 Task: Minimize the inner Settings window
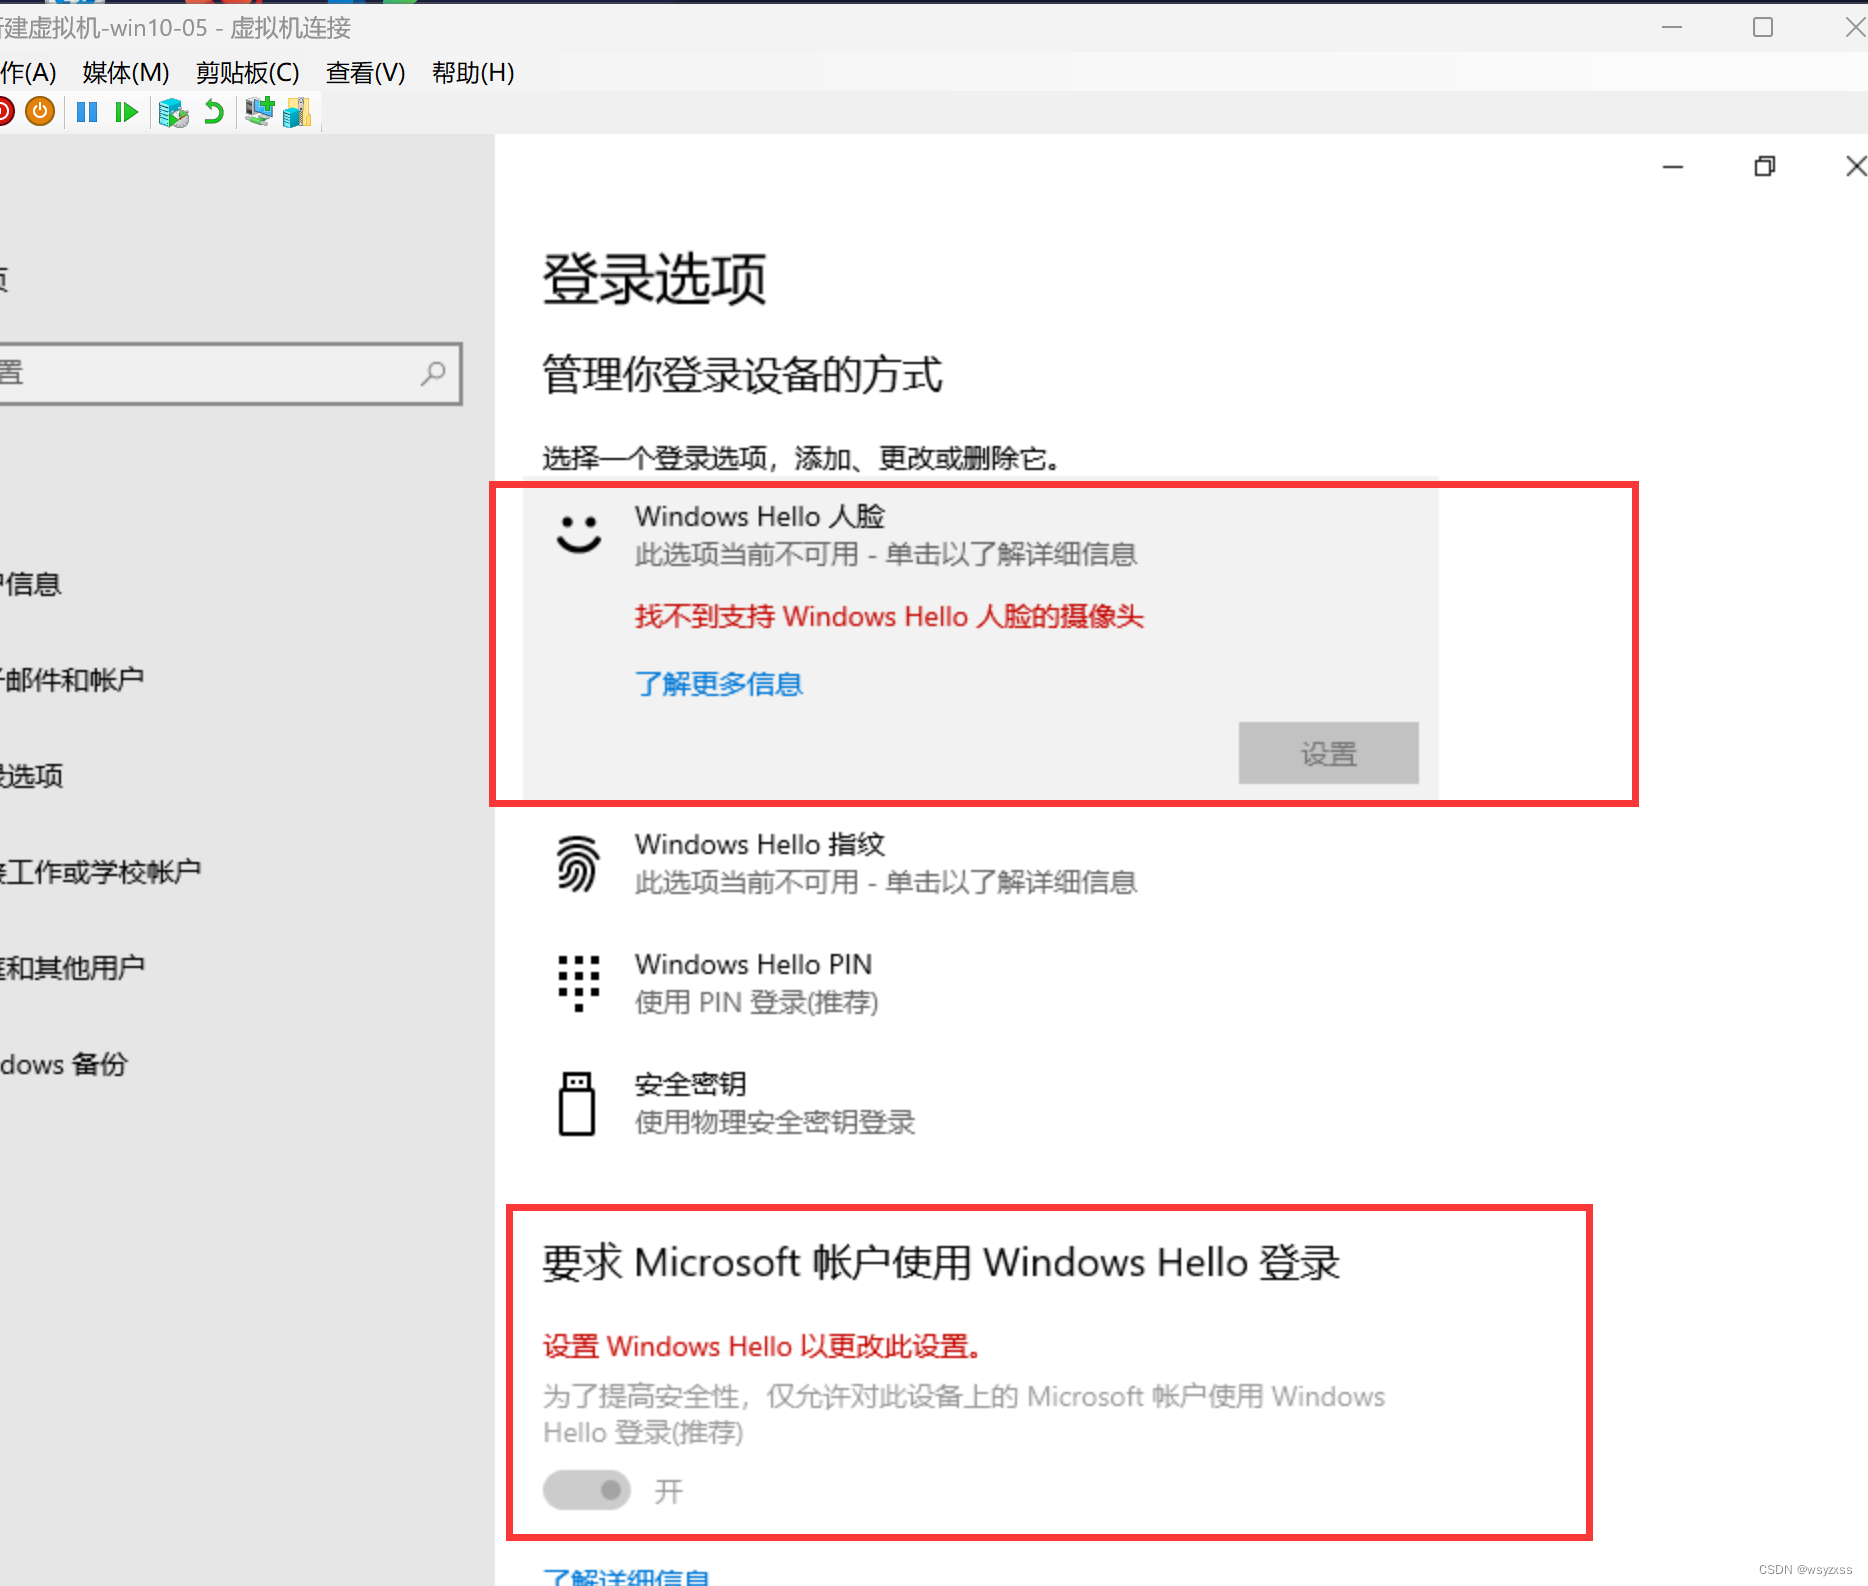1673,166
